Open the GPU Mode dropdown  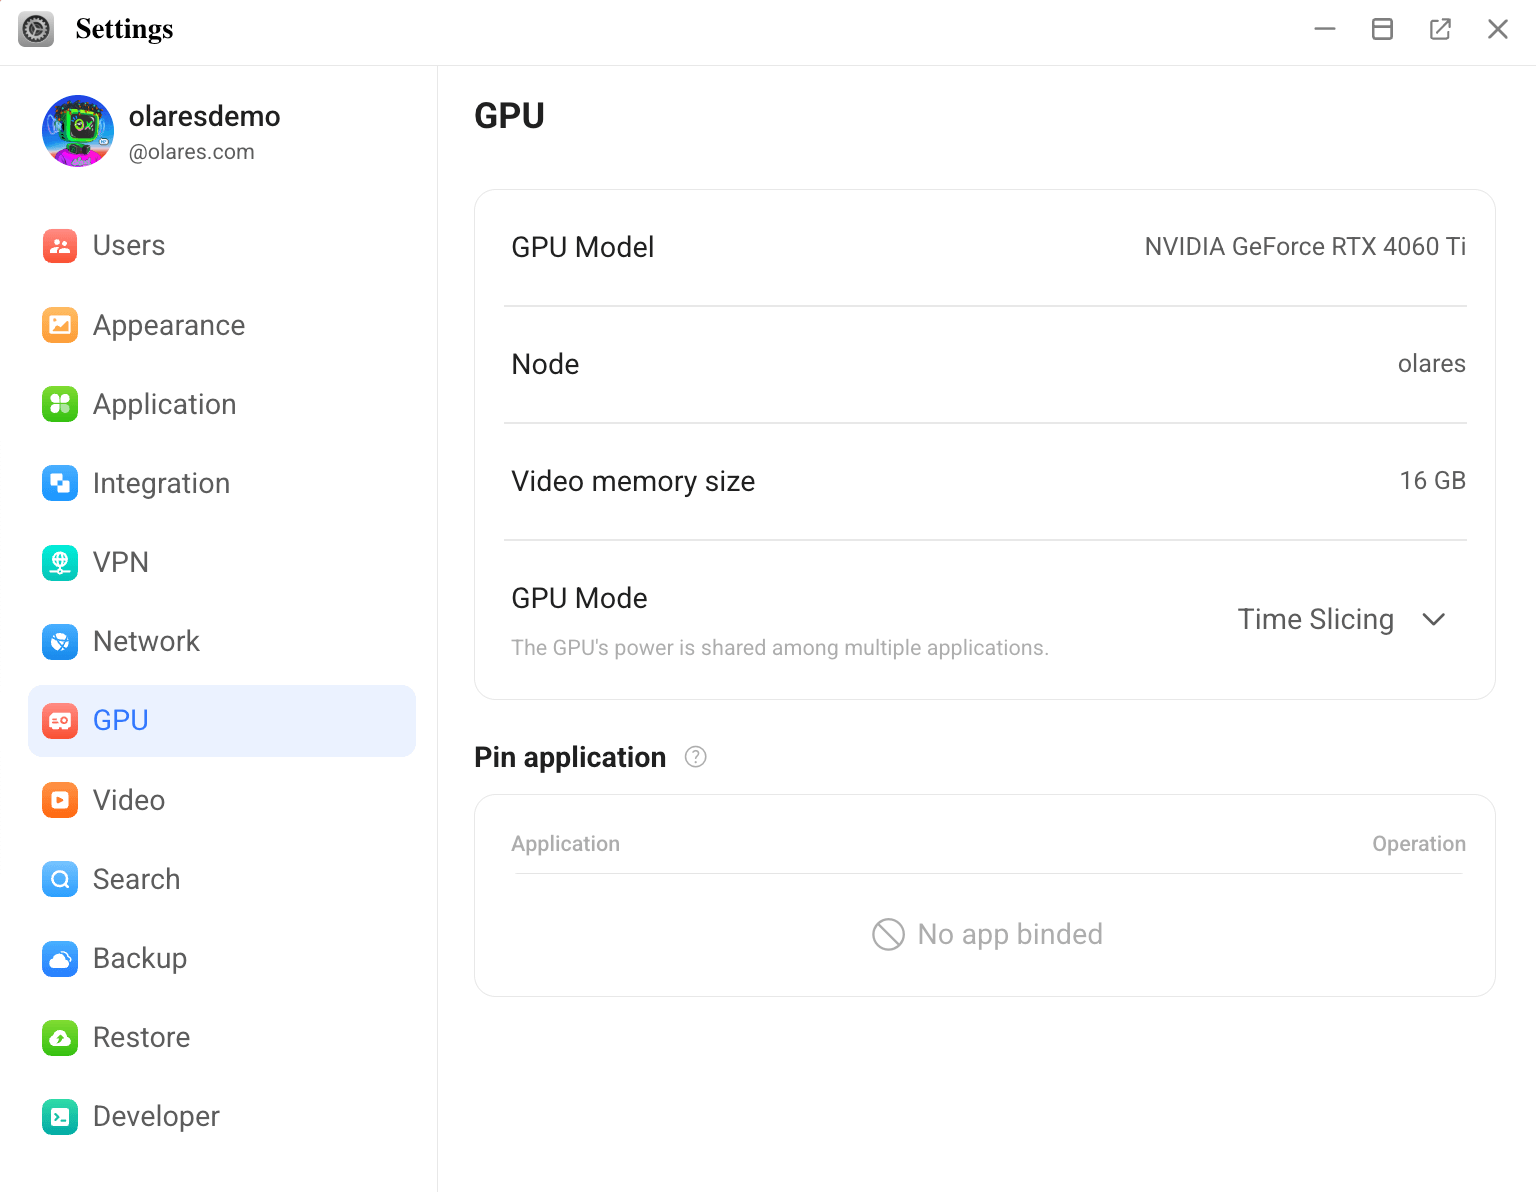(x=1342, y=619)
